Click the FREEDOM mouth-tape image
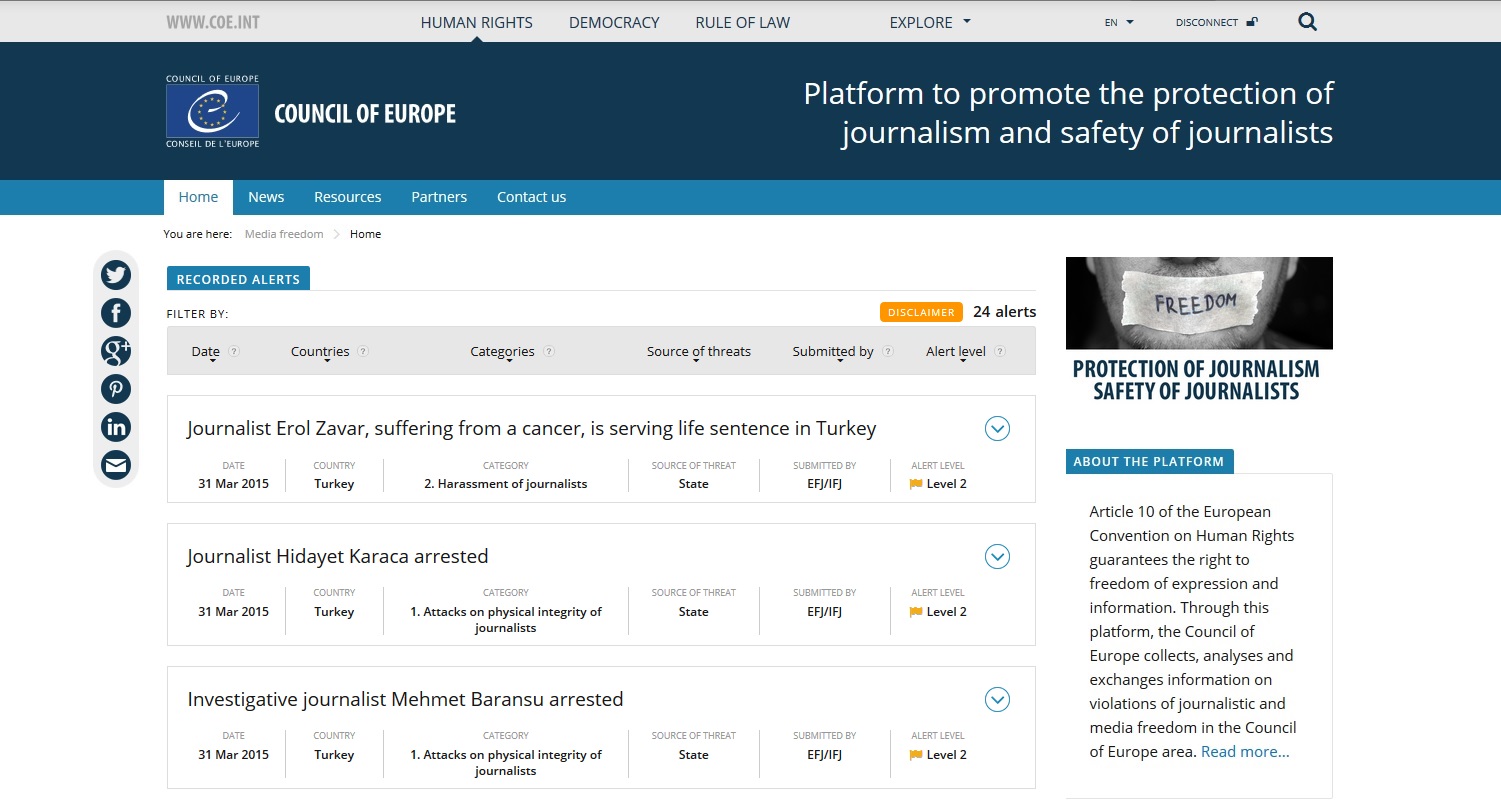1501x805 pixels. pyautogui.click(x=1198, y=302)
